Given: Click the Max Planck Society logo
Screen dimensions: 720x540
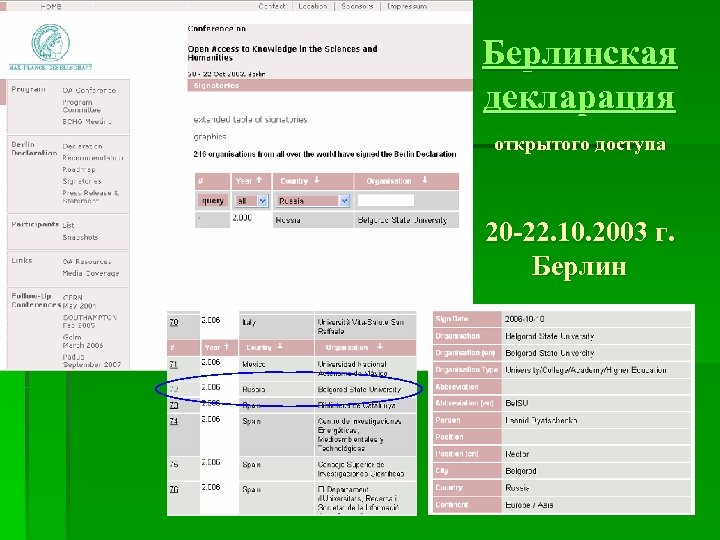Looking at the screenshot, I should click(51, 47).
